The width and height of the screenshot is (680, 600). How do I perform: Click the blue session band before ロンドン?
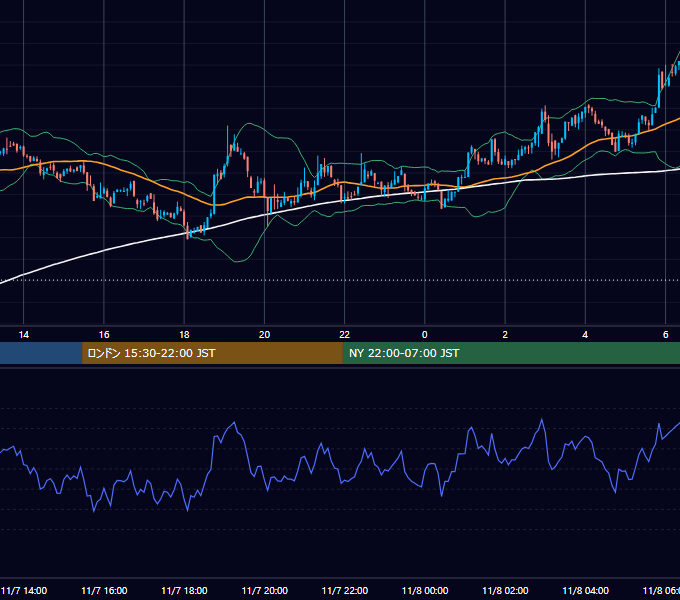pos(41,353)
